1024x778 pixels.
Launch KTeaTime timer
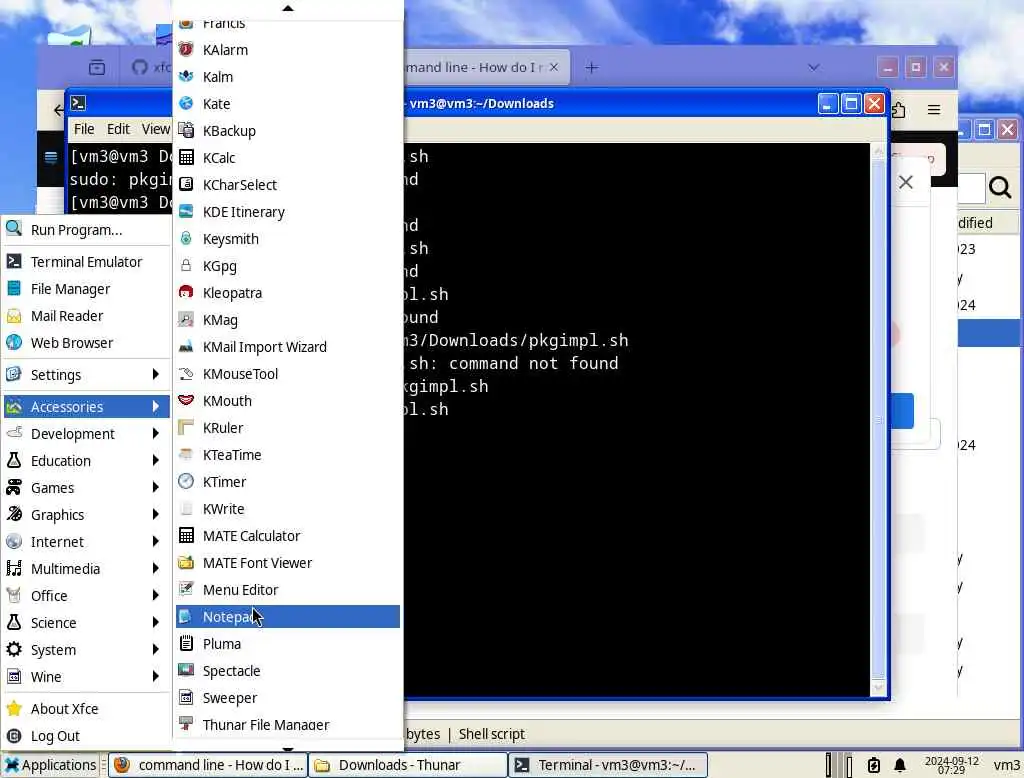click(x=287, y=455)
